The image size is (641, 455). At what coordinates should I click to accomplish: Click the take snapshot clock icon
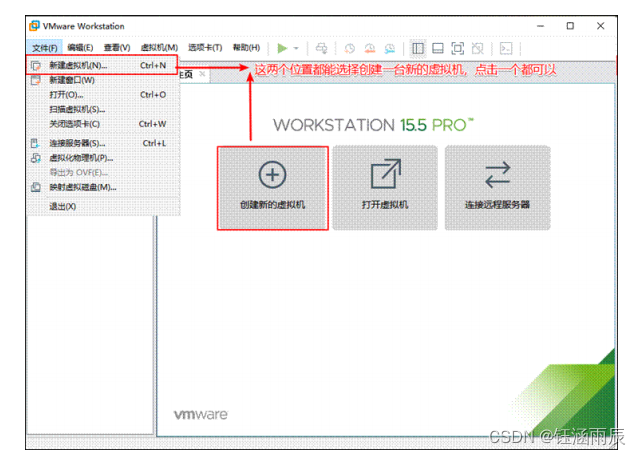[350, 49]
